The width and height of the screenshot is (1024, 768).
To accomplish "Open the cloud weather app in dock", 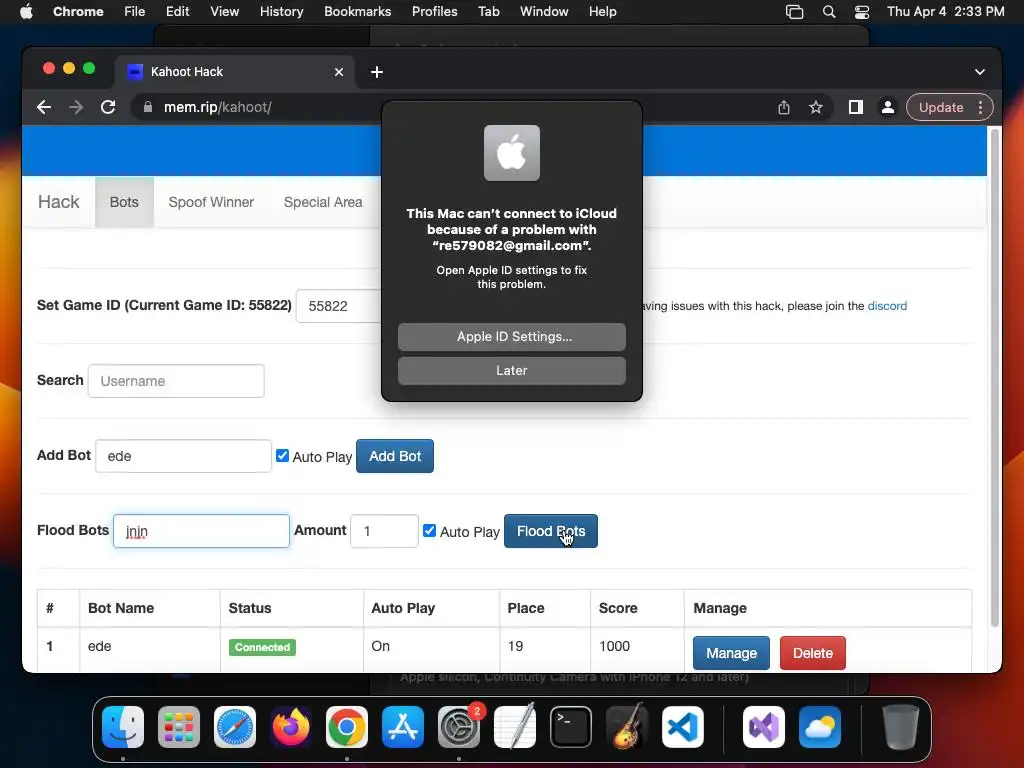I will 820,727.
